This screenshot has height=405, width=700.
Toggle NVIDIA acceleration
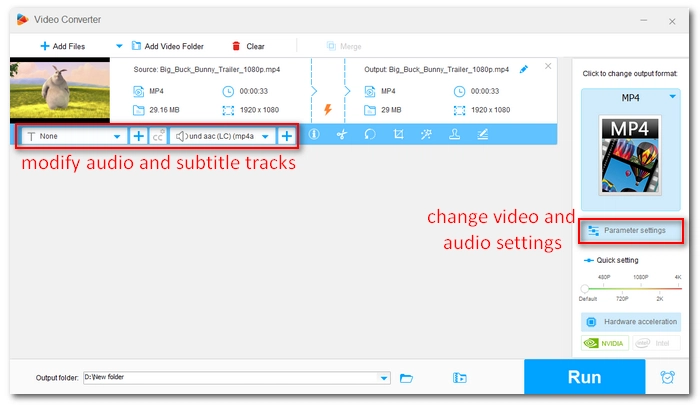pyautogui.click(x=605, y=343)
